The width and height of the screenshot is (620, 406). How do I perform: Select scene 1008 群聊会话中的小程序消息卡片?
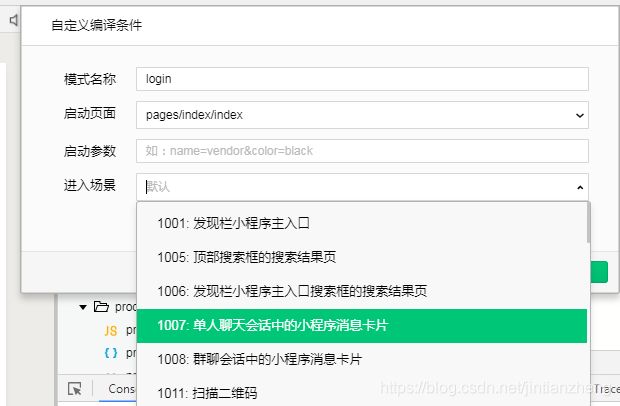(362, 359)
